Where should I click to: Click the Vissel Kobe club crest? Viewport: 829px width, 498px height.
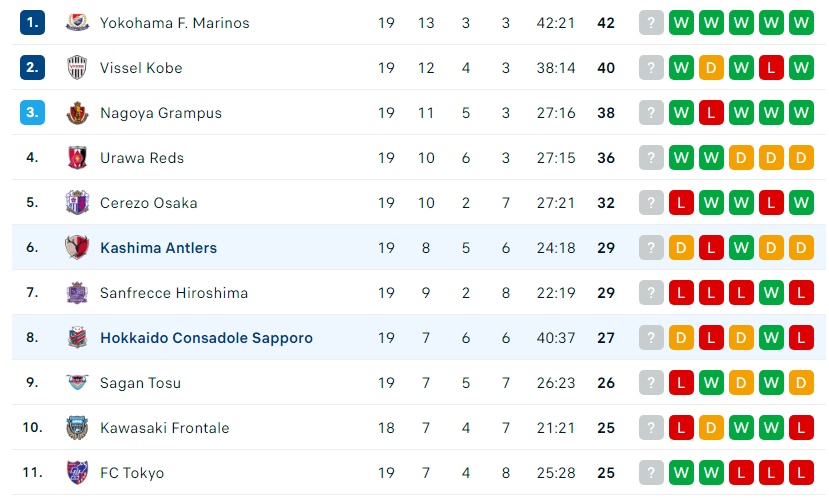pyautogui.click(x=77, y=68)
